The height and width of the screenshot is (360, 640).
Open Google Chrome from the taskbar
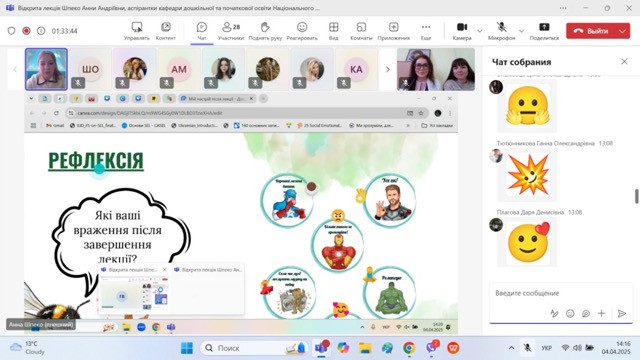pyautogui.click(x=409, y=348)
